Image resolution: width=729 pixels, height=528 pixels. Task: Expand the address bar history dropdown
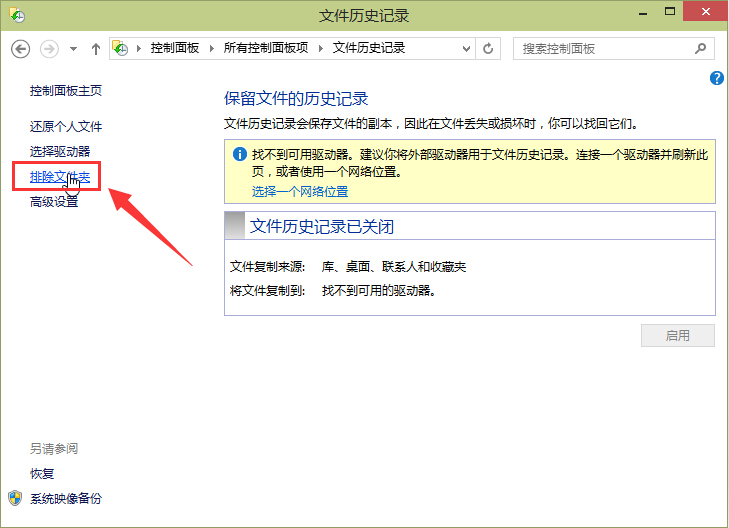(x=467, y=48)
